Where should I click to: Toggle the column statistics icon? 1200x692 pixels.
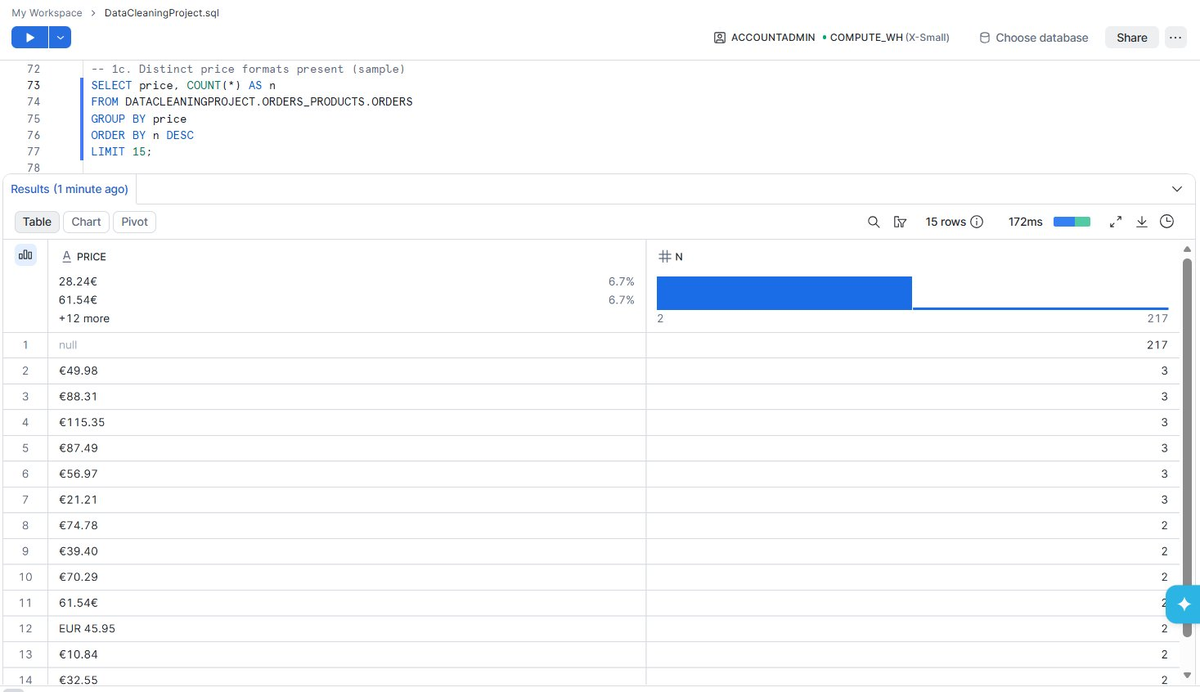click(25, 256)
